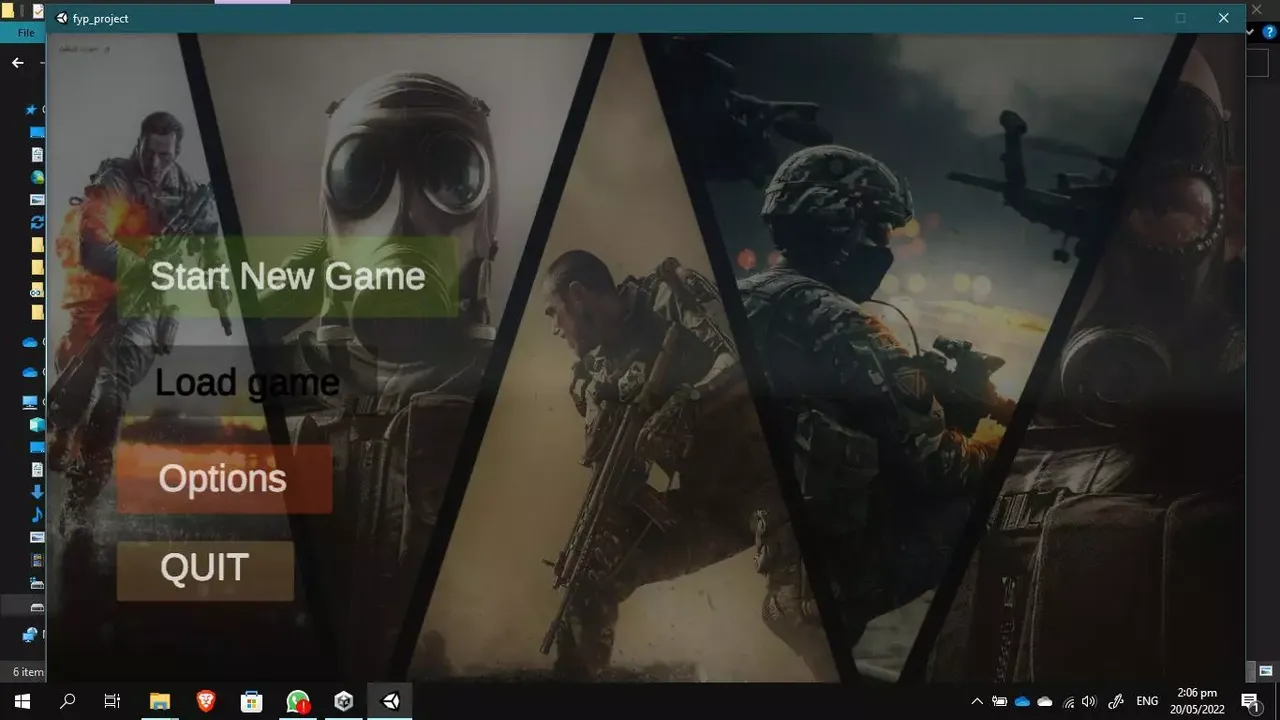Open Microsoft Store from the taskbar
The height and width of the screenshot is (720, 1280).
tap(252, 701)
